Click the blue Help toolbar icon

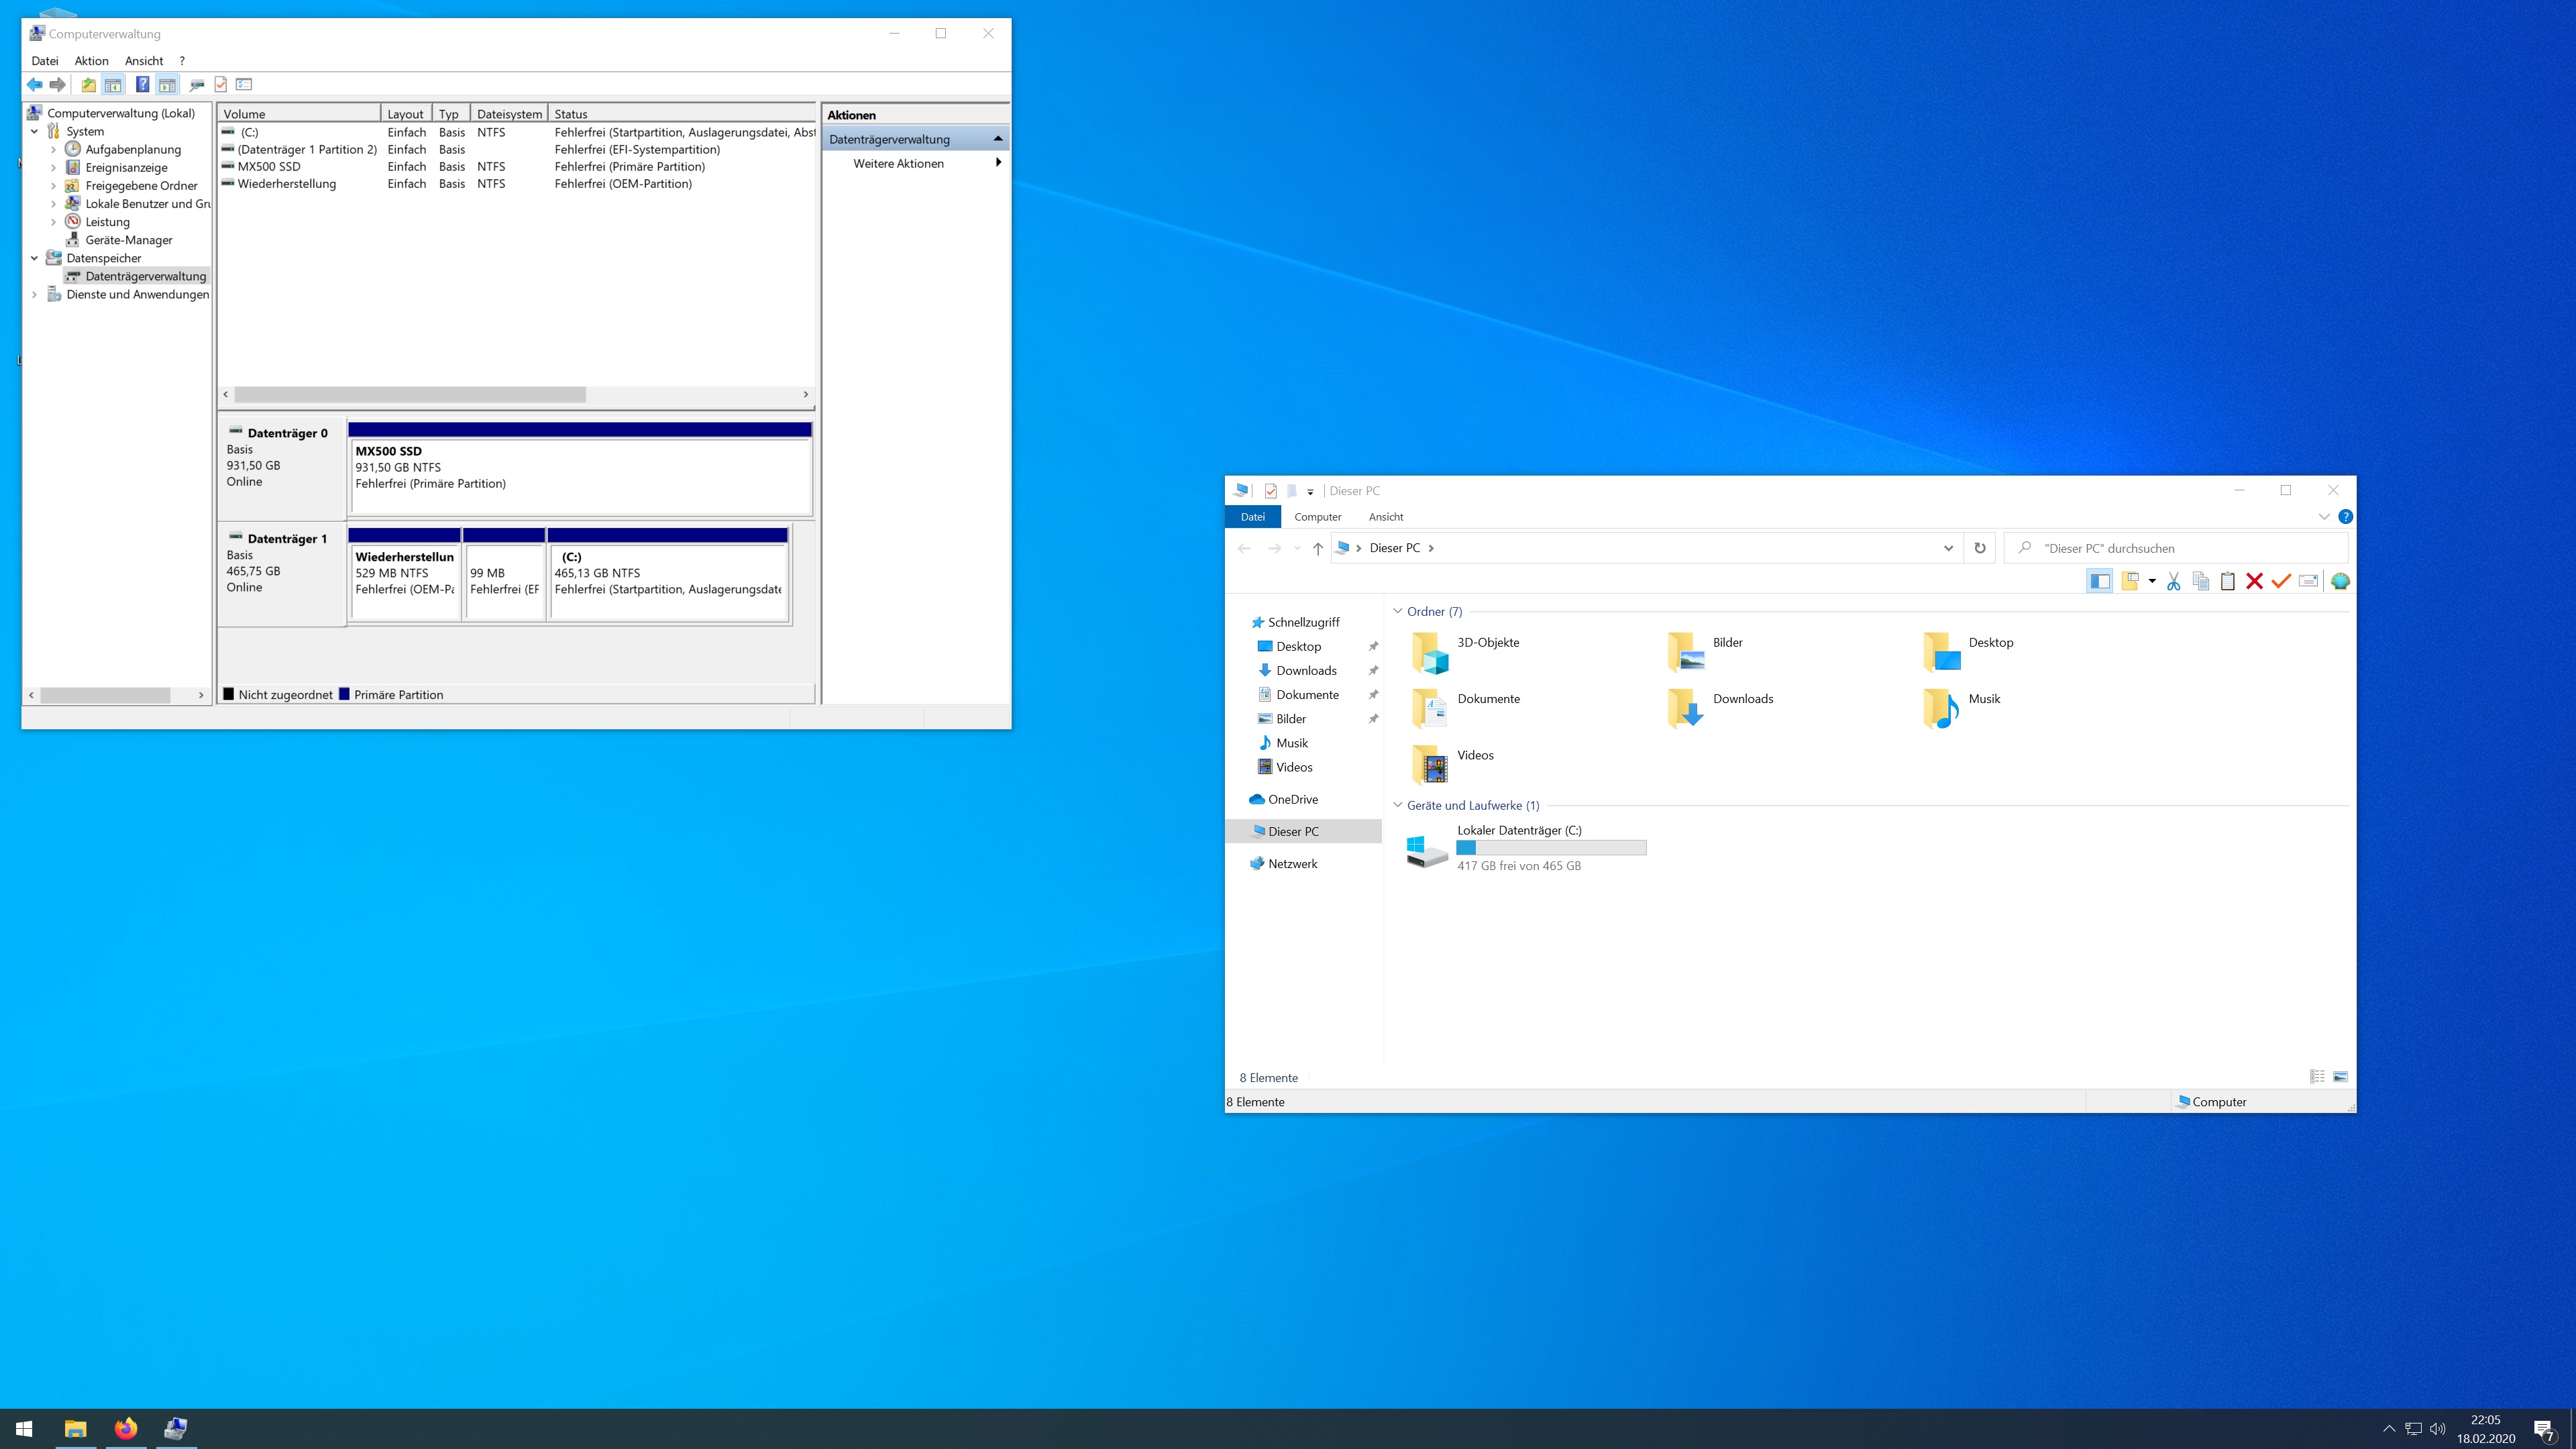pyautogui.click(x=142, y=85)
